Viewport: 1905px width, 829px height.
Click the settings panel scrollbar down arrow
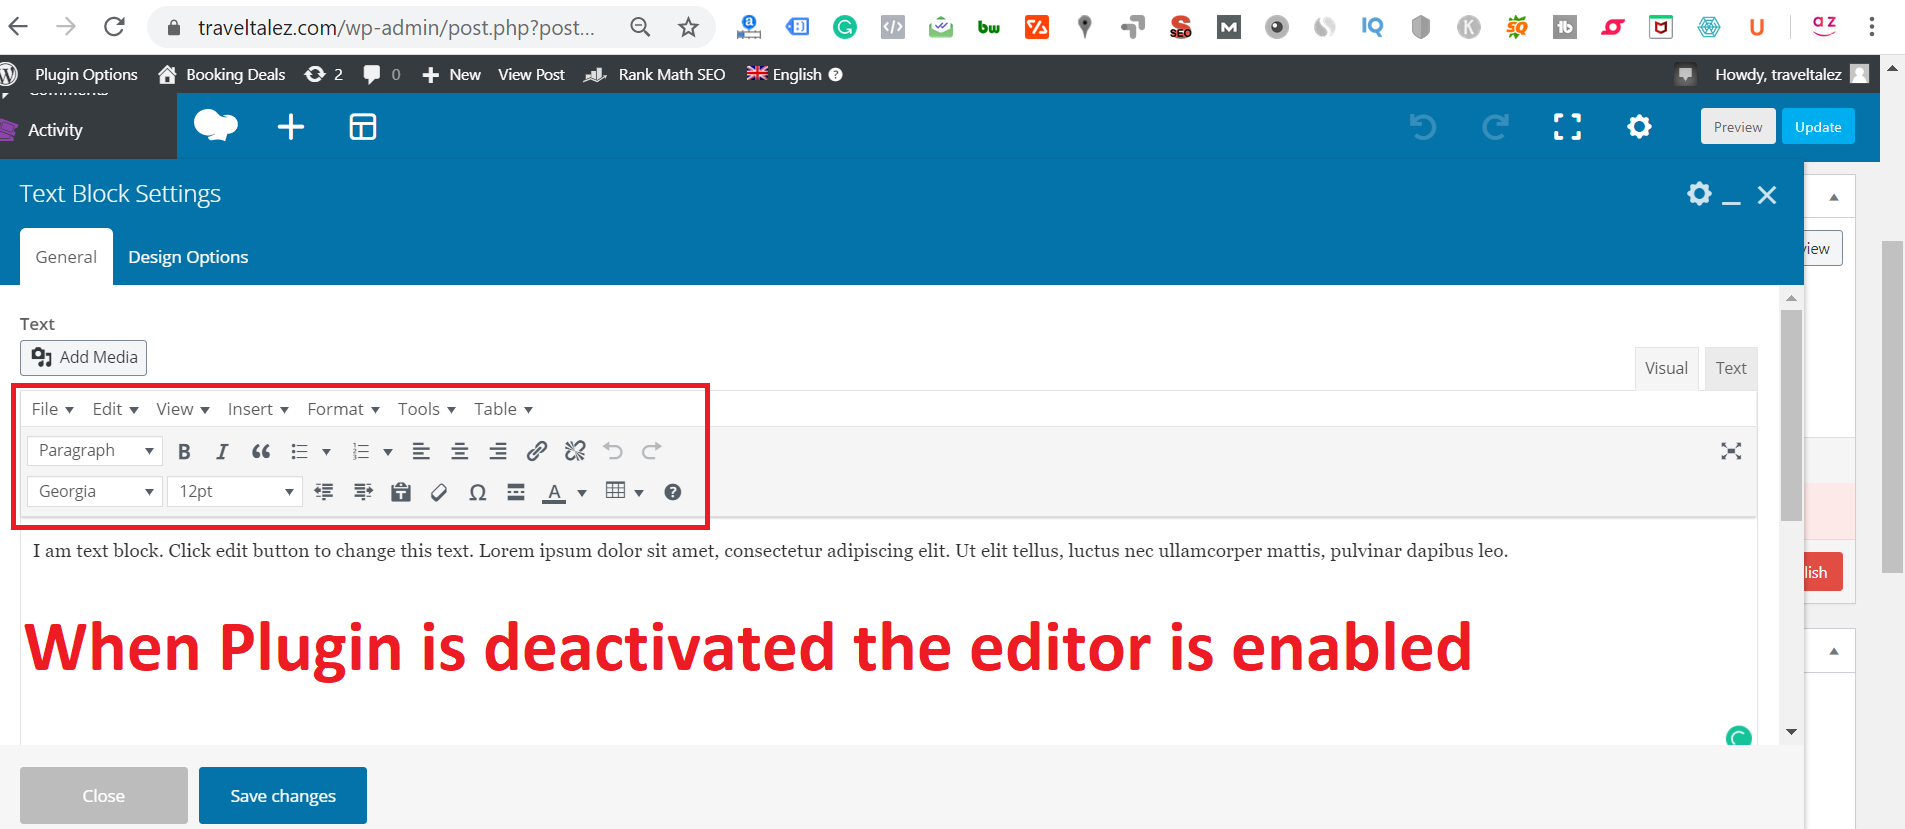click(x=1791, y=732)
